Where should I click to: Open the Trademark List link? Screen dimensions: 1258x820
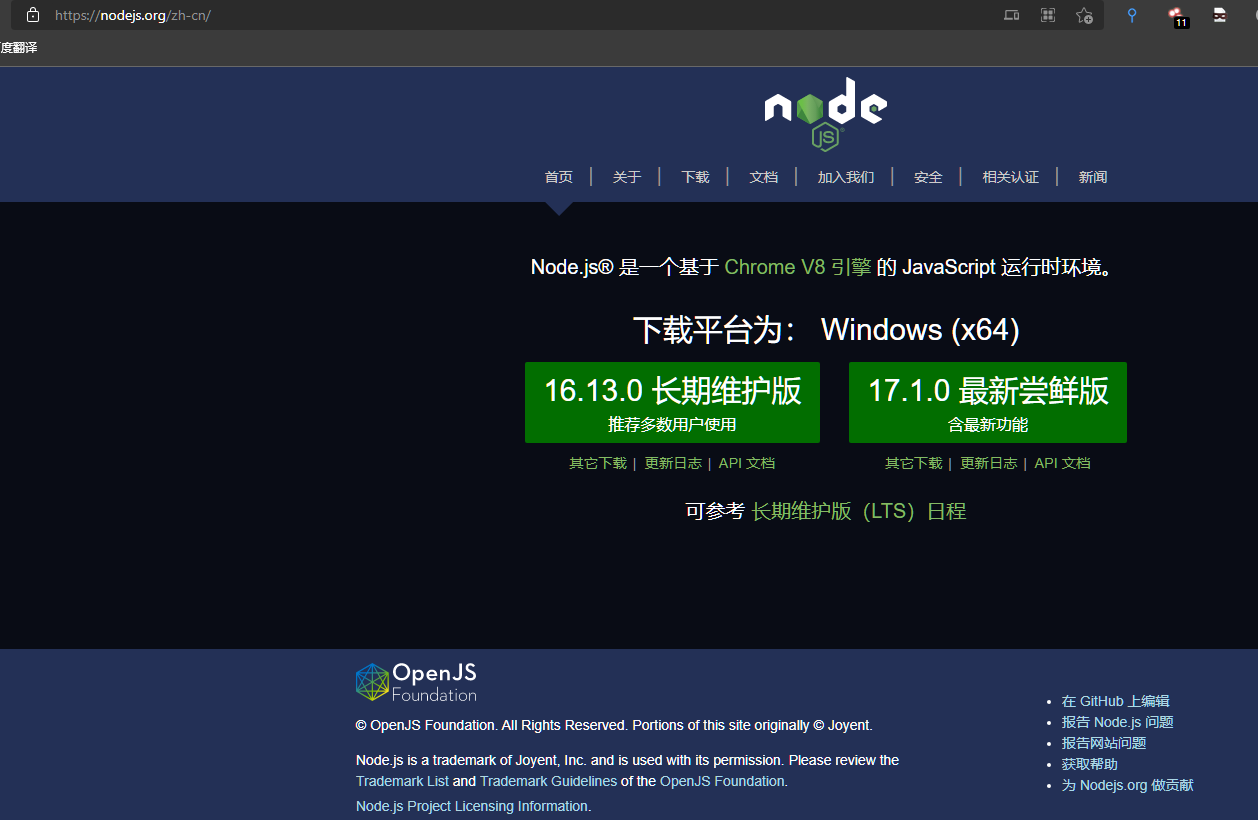pyautogui.click(x=402, y=781)
